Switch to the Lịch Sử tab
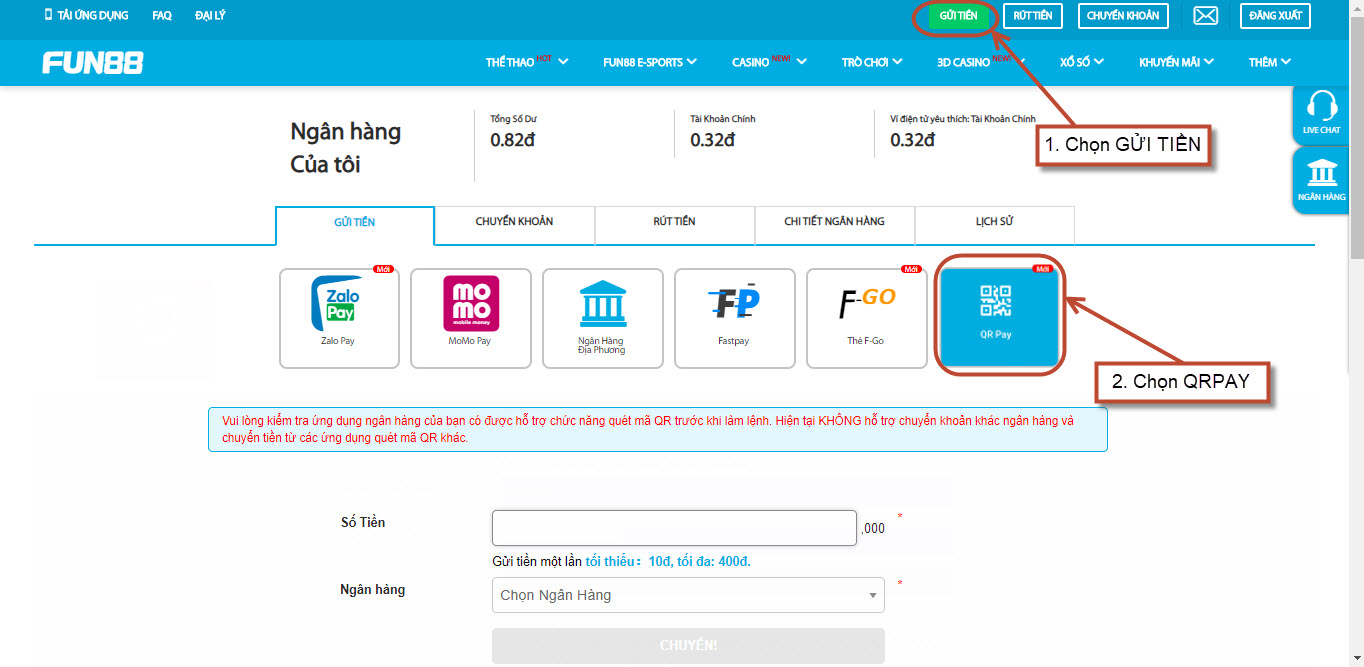This screenshot has width=1364, height=667. click(x=994, y=225)
